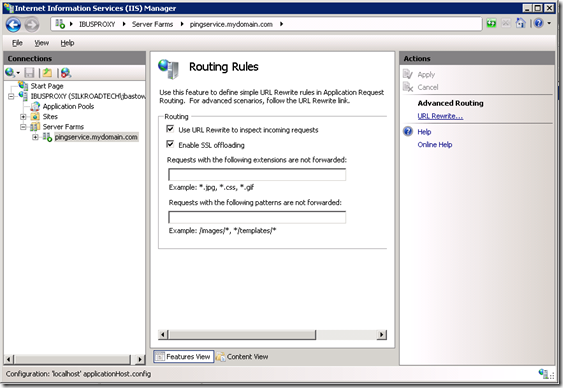This screenshot has width=563, height=388.
Task: Click the Save icon in the Connections toolbar
Action: [x=29, y=73]
